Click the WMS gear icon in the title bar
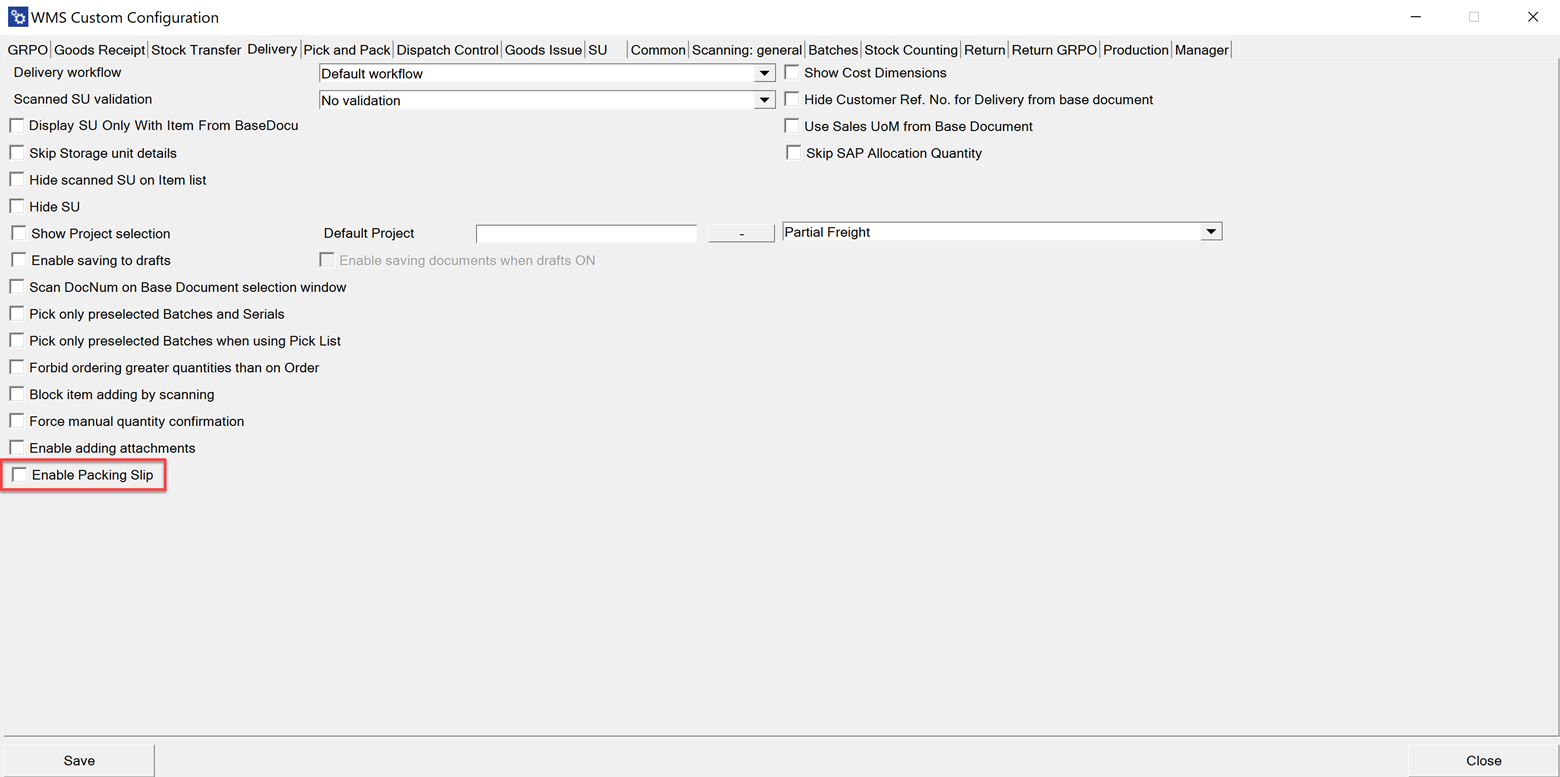 [x=17, y=16]
